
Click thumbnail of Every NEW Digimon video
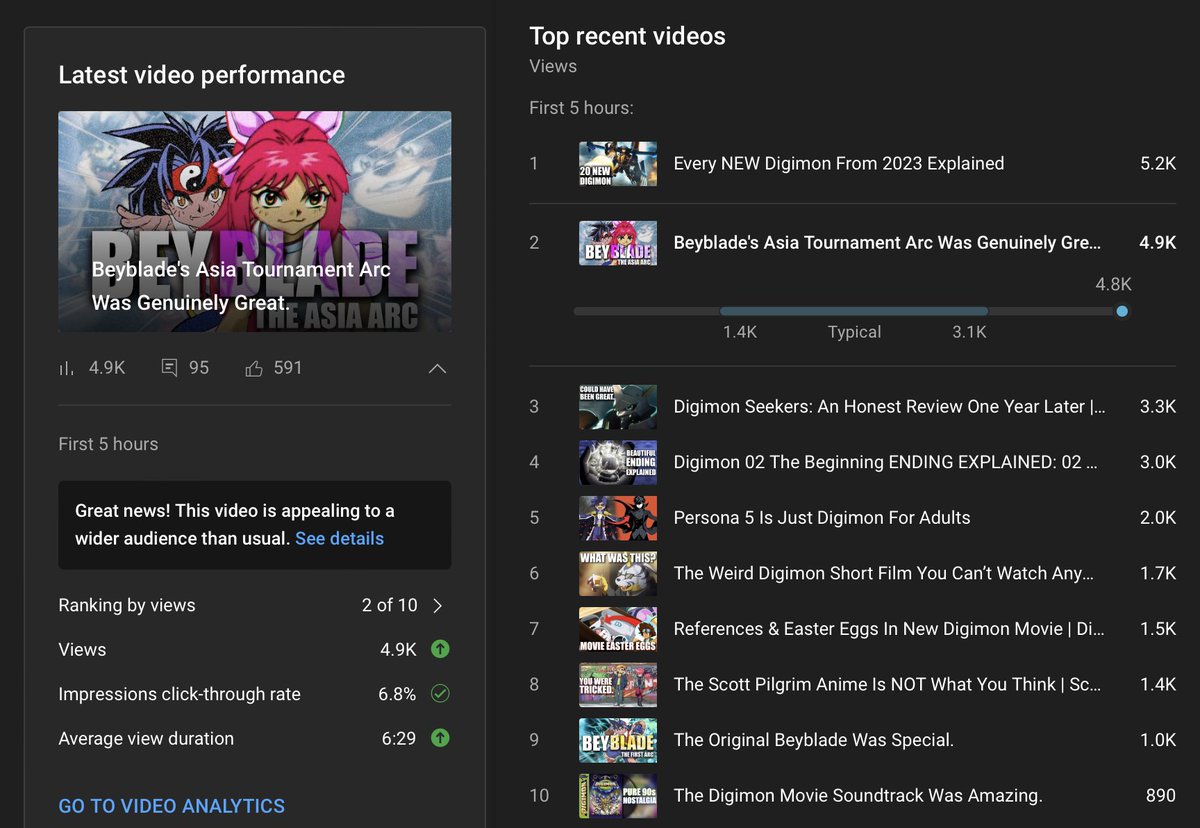click(618, 164)
